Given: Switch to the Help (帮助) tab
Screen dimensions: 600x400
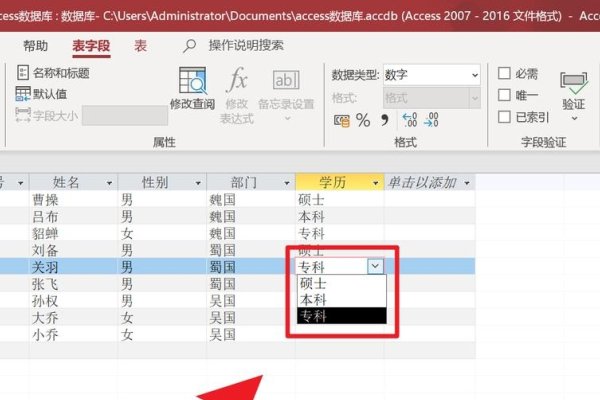Looking at the screenshot, I should click(35, 46).
